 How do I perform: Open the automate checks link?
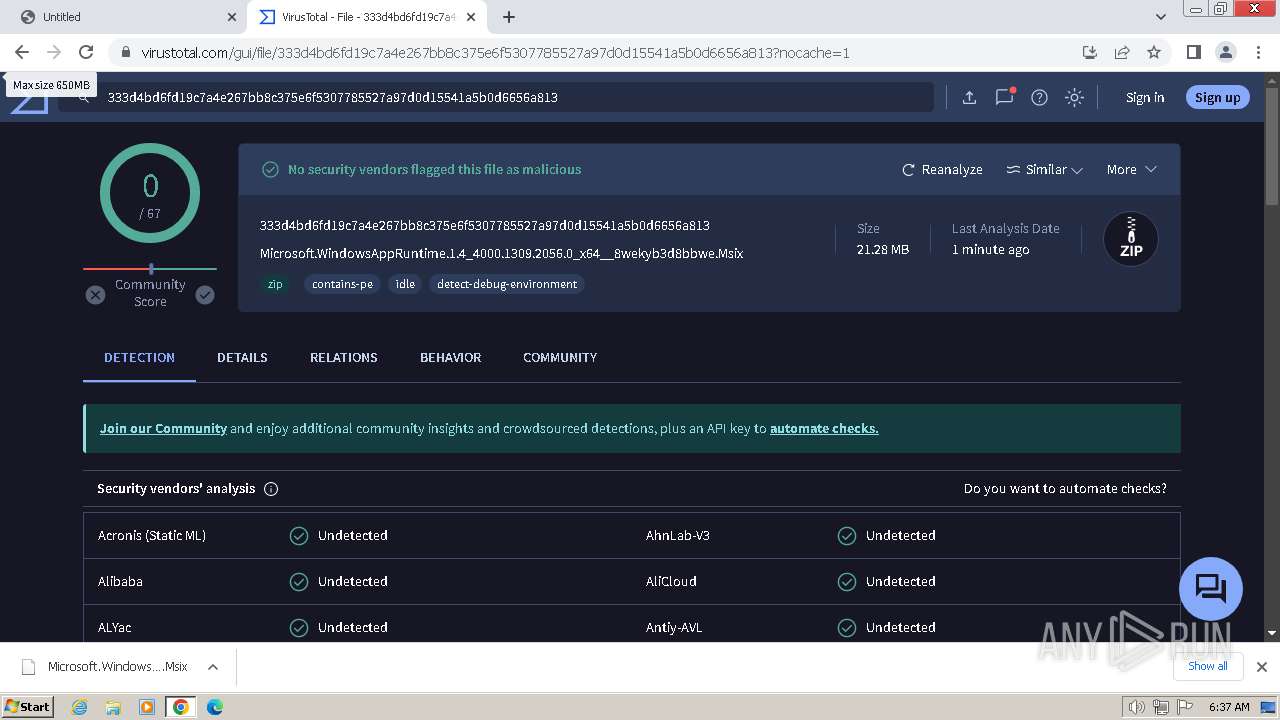click(x=824, y=428)
